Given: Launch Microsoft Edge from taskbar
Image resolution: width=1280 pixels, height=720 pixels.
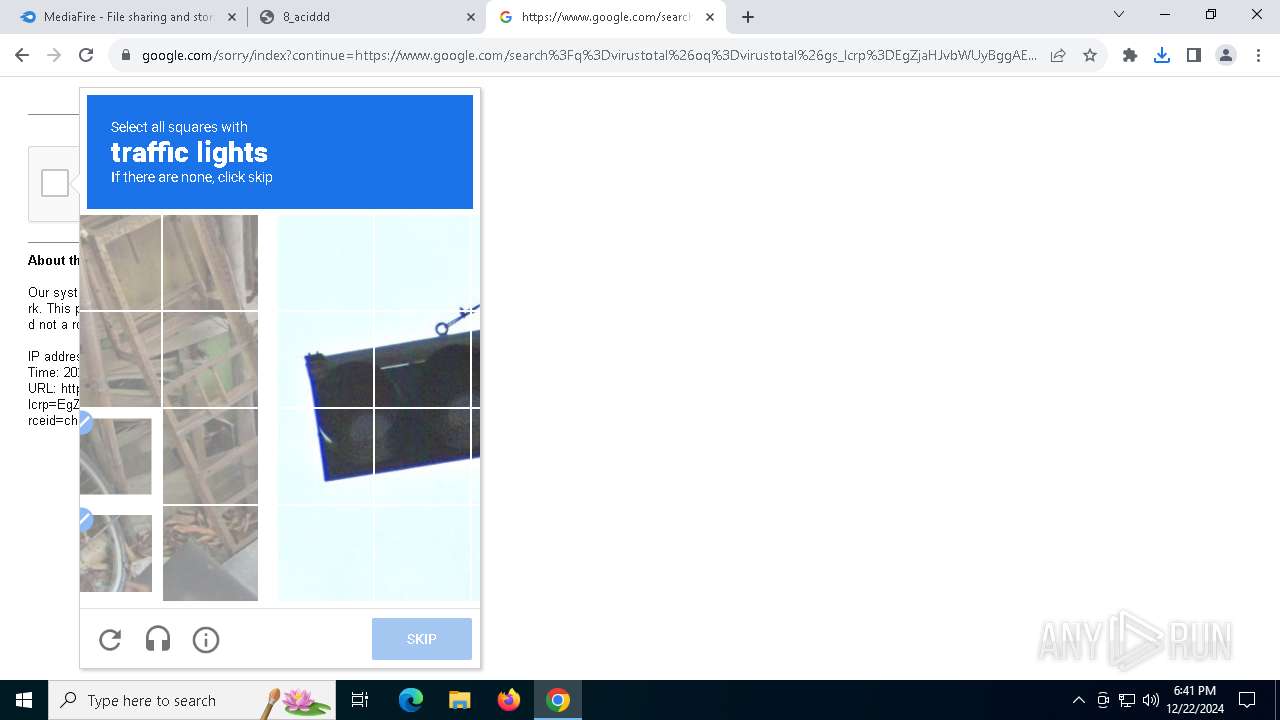Looking at the screenshot, I should click(x=411, y=700).
